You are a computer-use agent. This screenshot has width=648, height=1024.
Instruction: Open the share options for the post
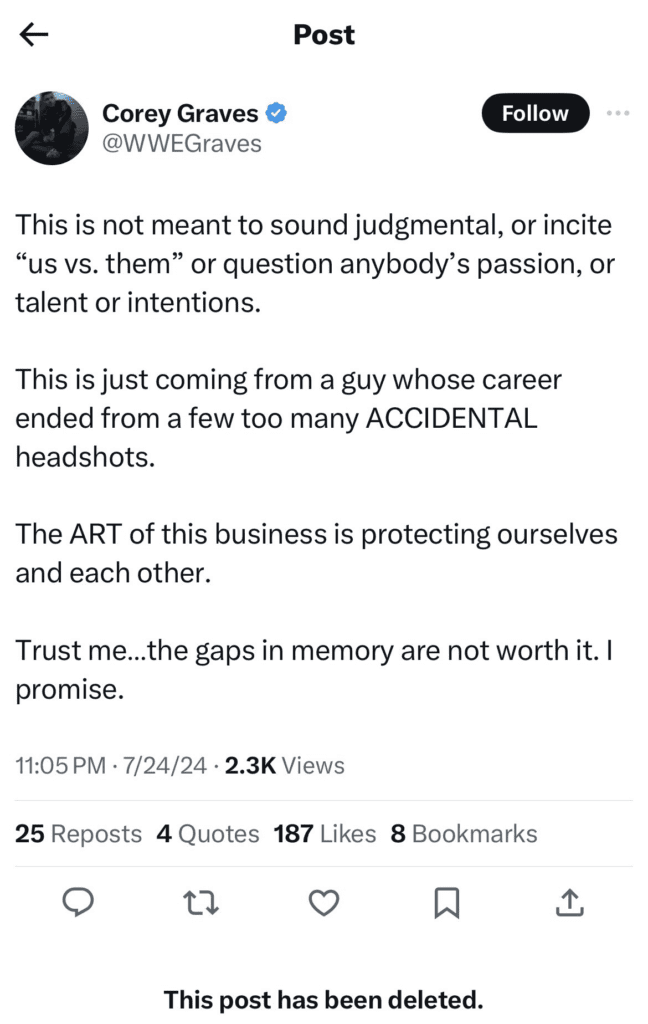coord(569,903)
